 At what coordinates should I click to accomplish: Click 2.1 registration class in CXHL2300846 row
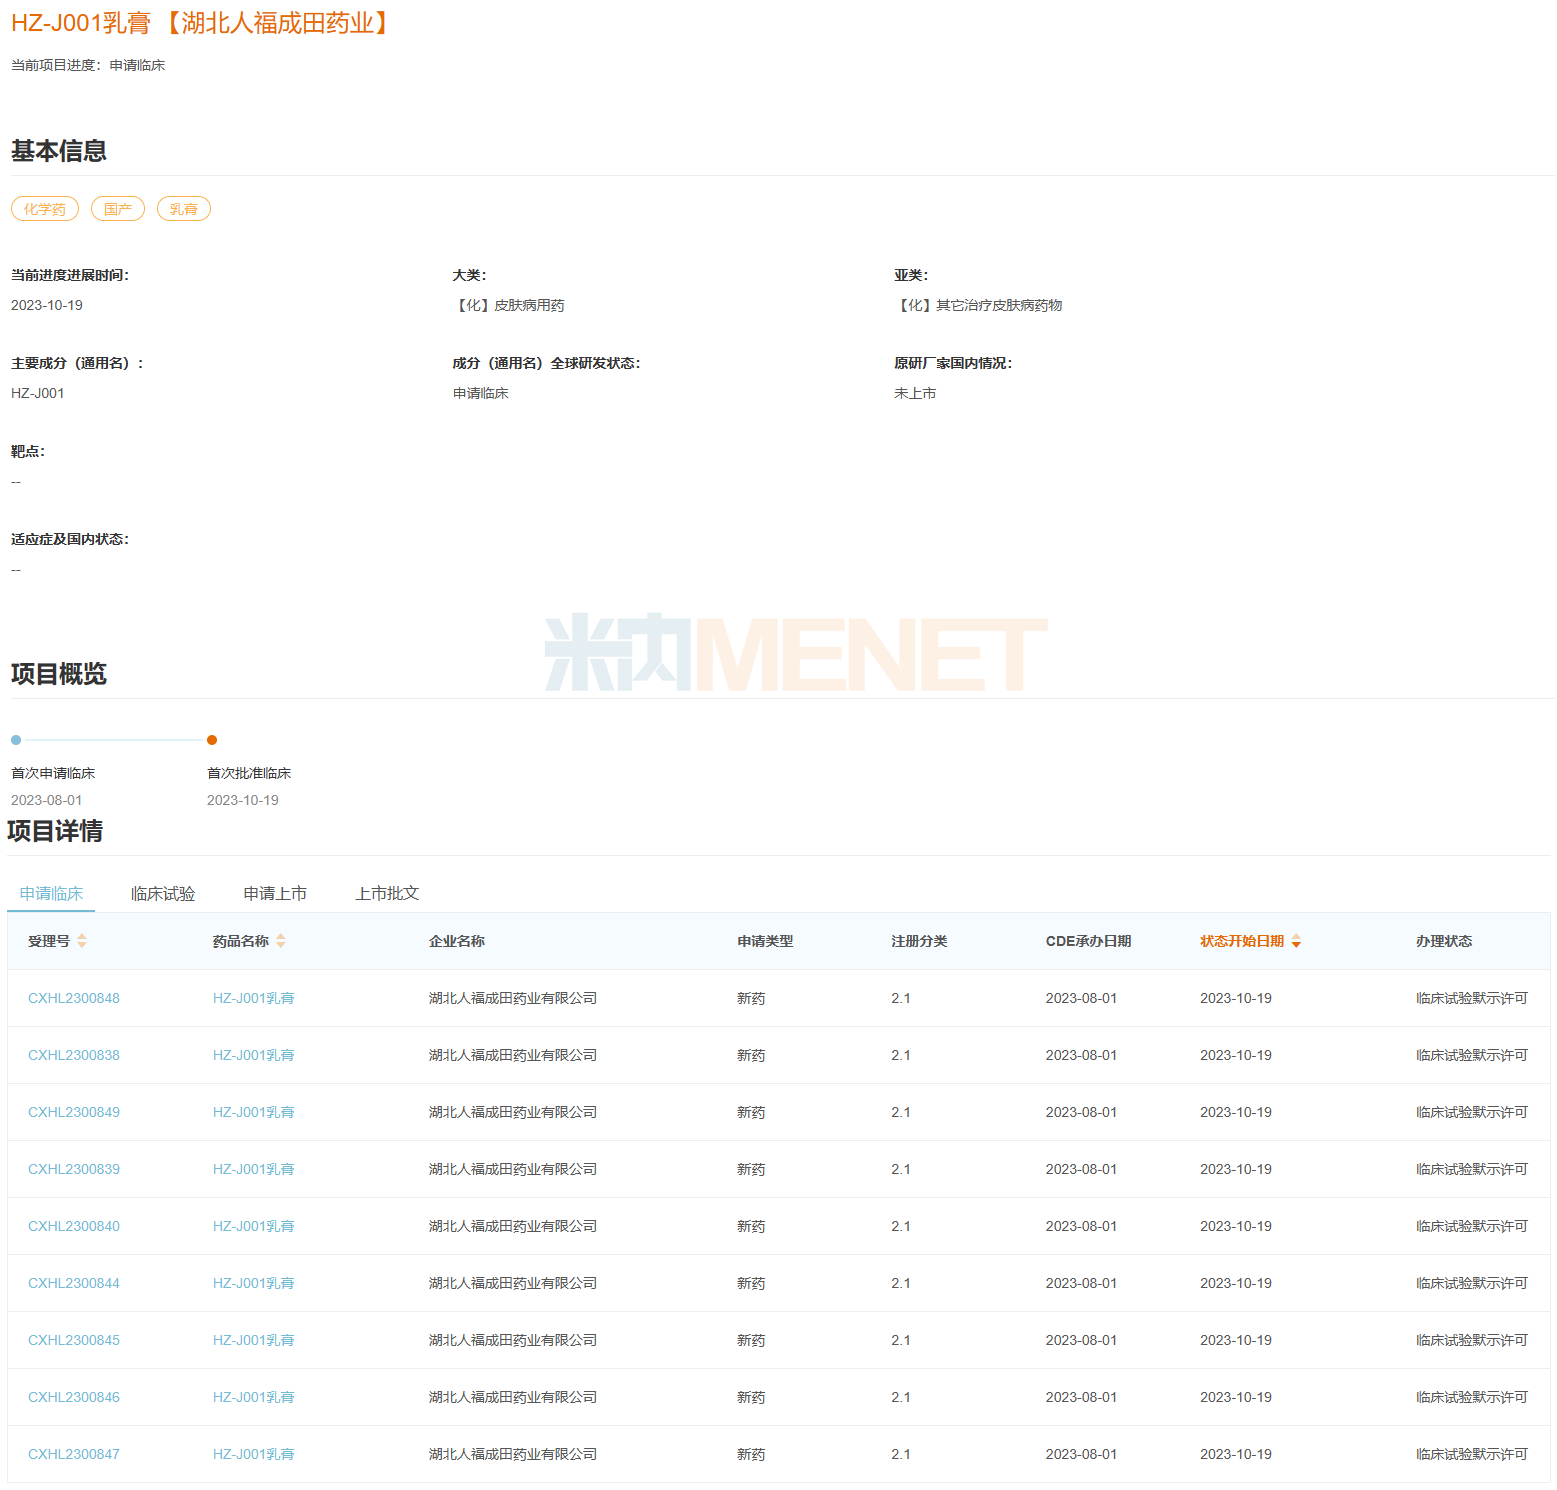click(x=901, y=1397)
